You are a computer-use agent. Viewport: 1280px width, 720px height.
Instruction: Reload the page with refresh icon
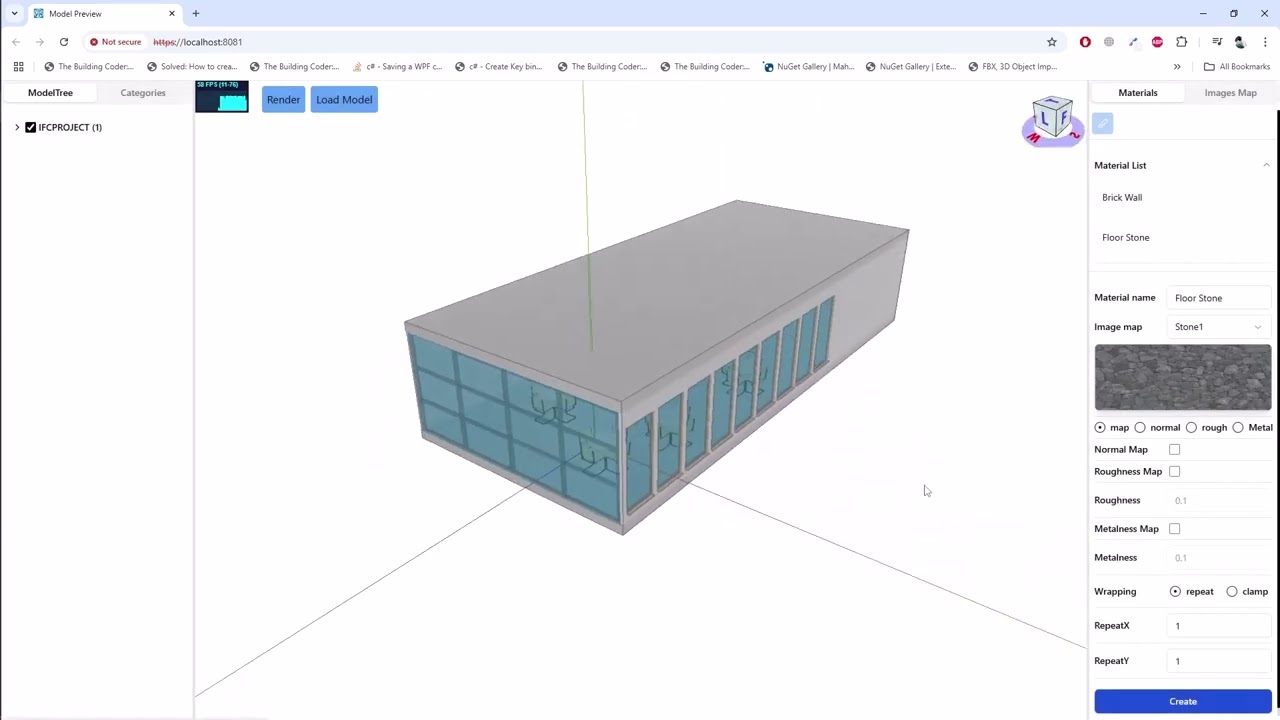64,42
